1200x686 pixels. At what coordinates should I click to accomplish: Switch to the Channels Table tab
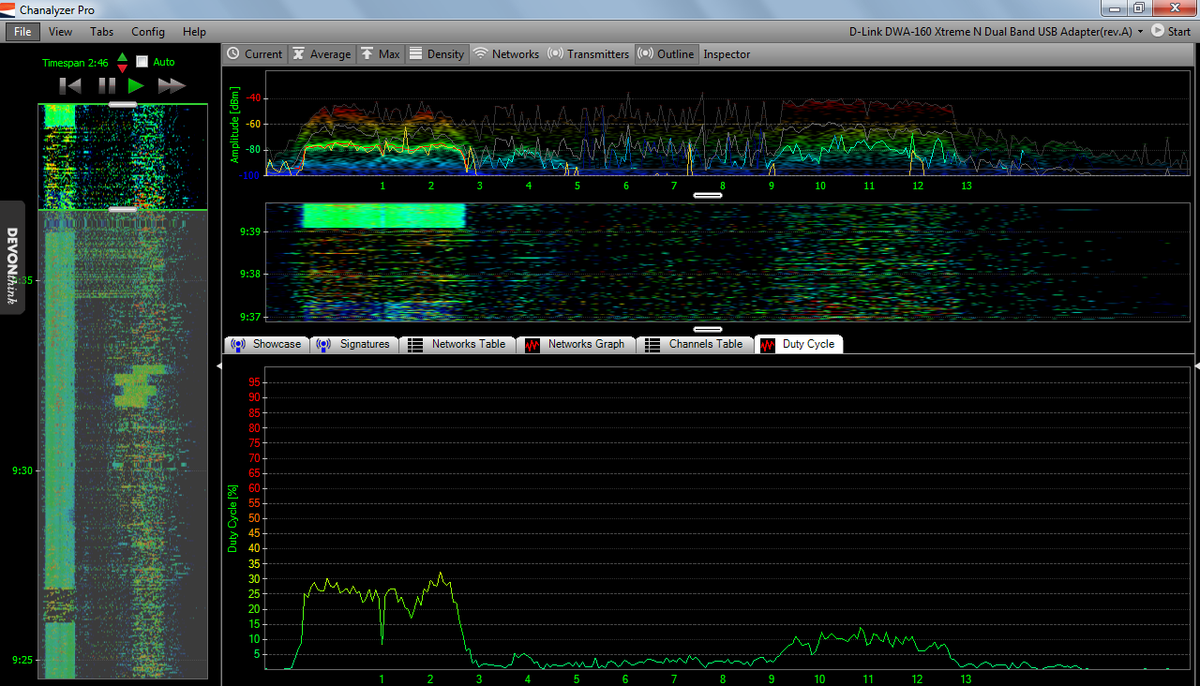click(x=695, y=344)
